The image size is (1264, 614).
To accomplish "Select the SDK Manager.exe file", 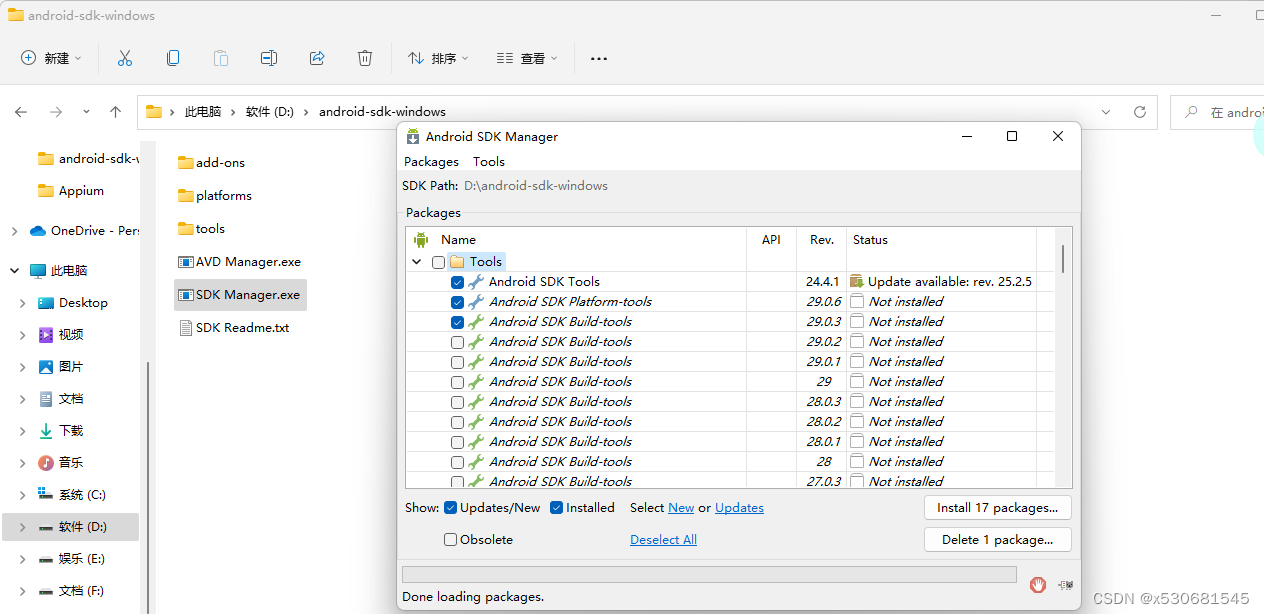I will (239, 294).
